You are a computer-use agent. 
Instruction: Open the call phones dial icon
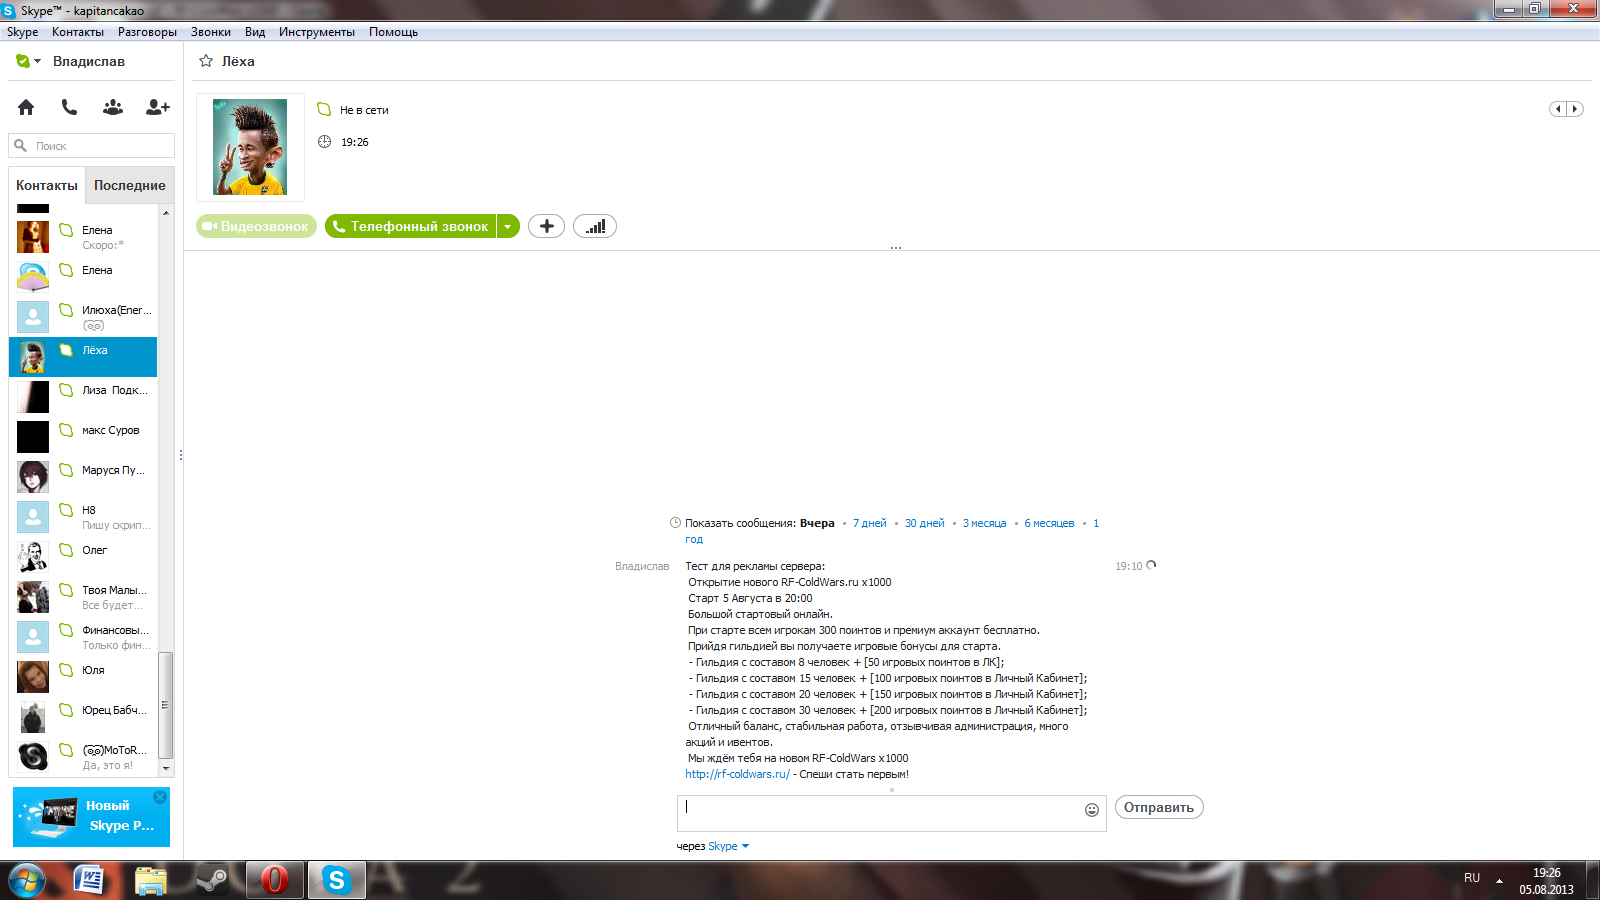[69, 107]
